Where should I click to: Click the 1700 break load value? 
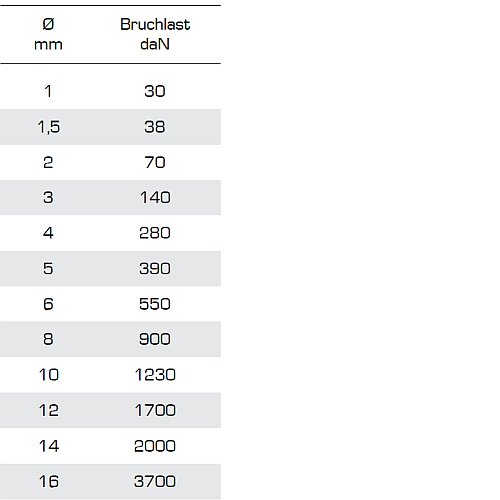click(155, 410)
